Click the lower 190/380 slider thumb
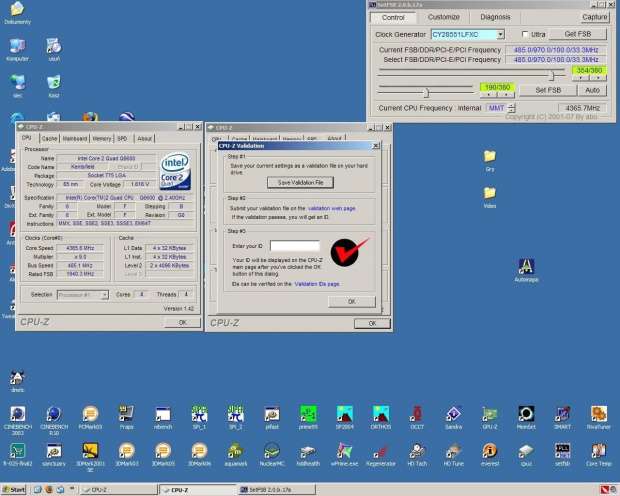Screen dimensions: 620x496 tap(426, 92)
